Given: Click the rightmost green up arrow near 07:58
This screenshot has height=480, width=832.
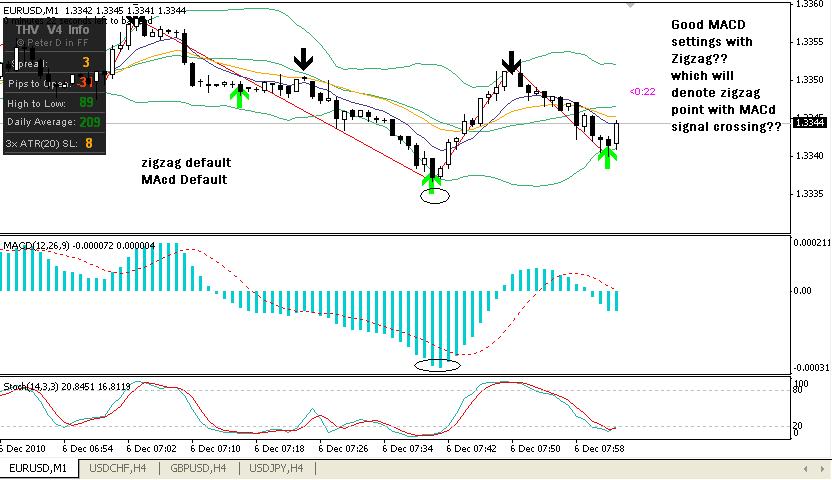Looking at the screenshot, I should (606, 156).
